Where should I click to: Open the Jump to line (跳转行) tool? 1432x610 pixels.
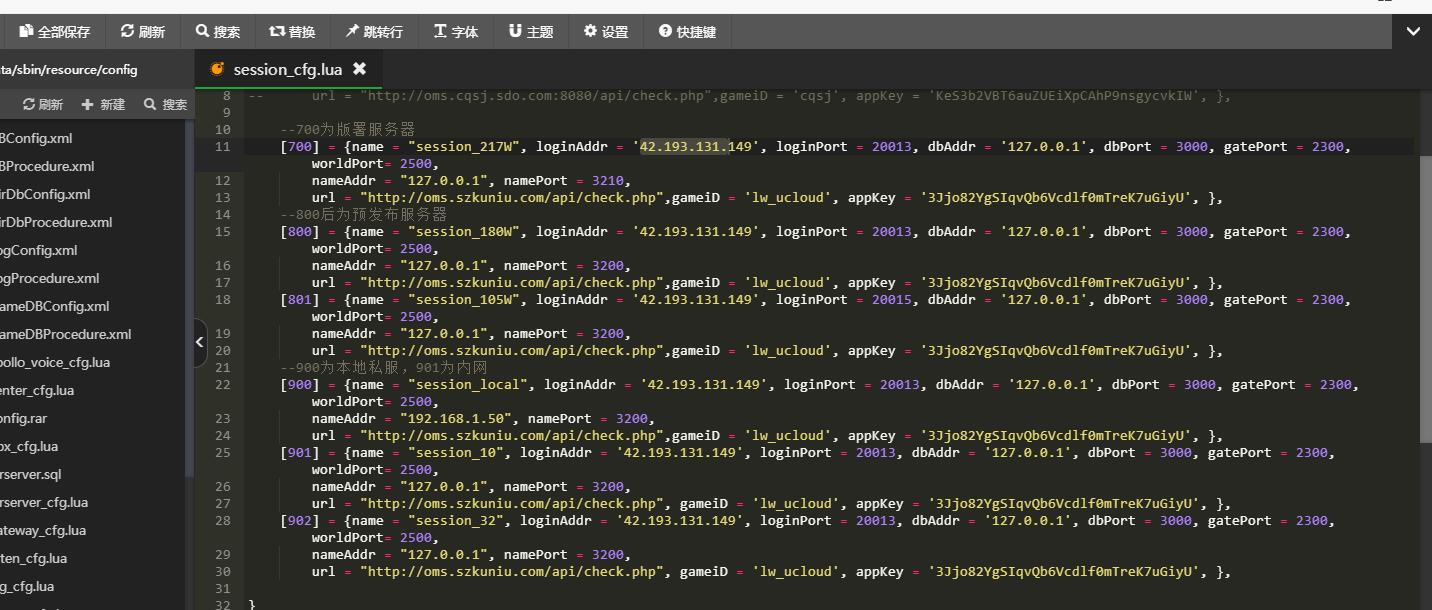(374, 32)
